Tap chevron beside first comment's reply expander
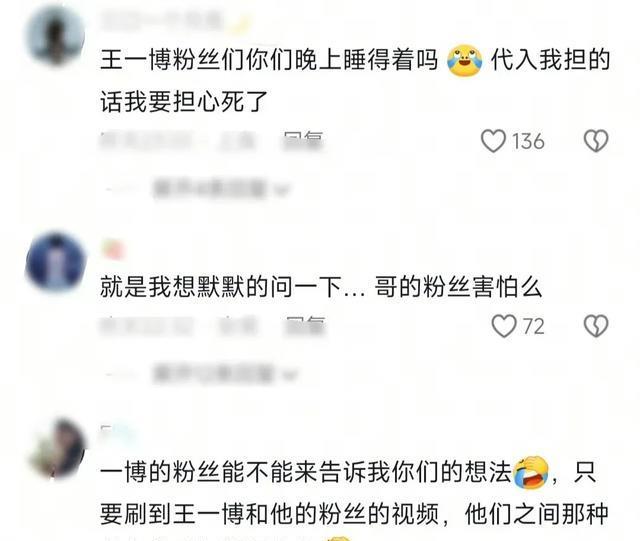 pos(284,189)
